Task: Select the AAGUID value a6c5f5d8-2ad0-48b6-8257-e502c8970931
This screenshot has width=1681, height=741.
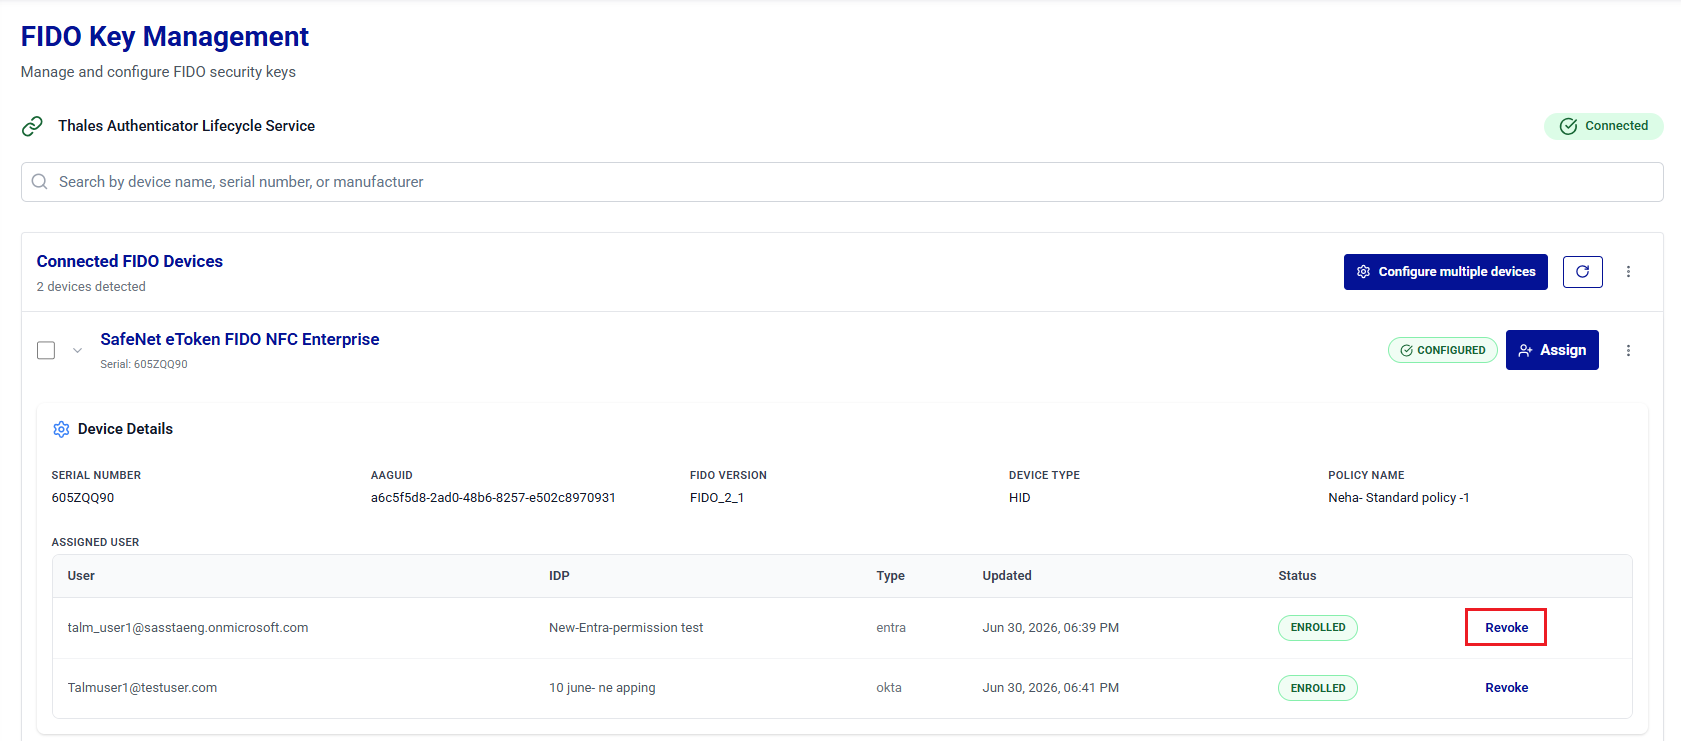Action: click(493, 498)
